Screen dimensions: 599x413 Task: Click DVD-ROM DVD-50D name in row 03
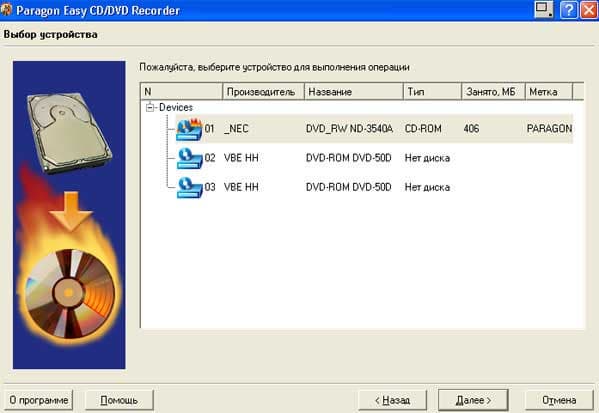(348, 187)
